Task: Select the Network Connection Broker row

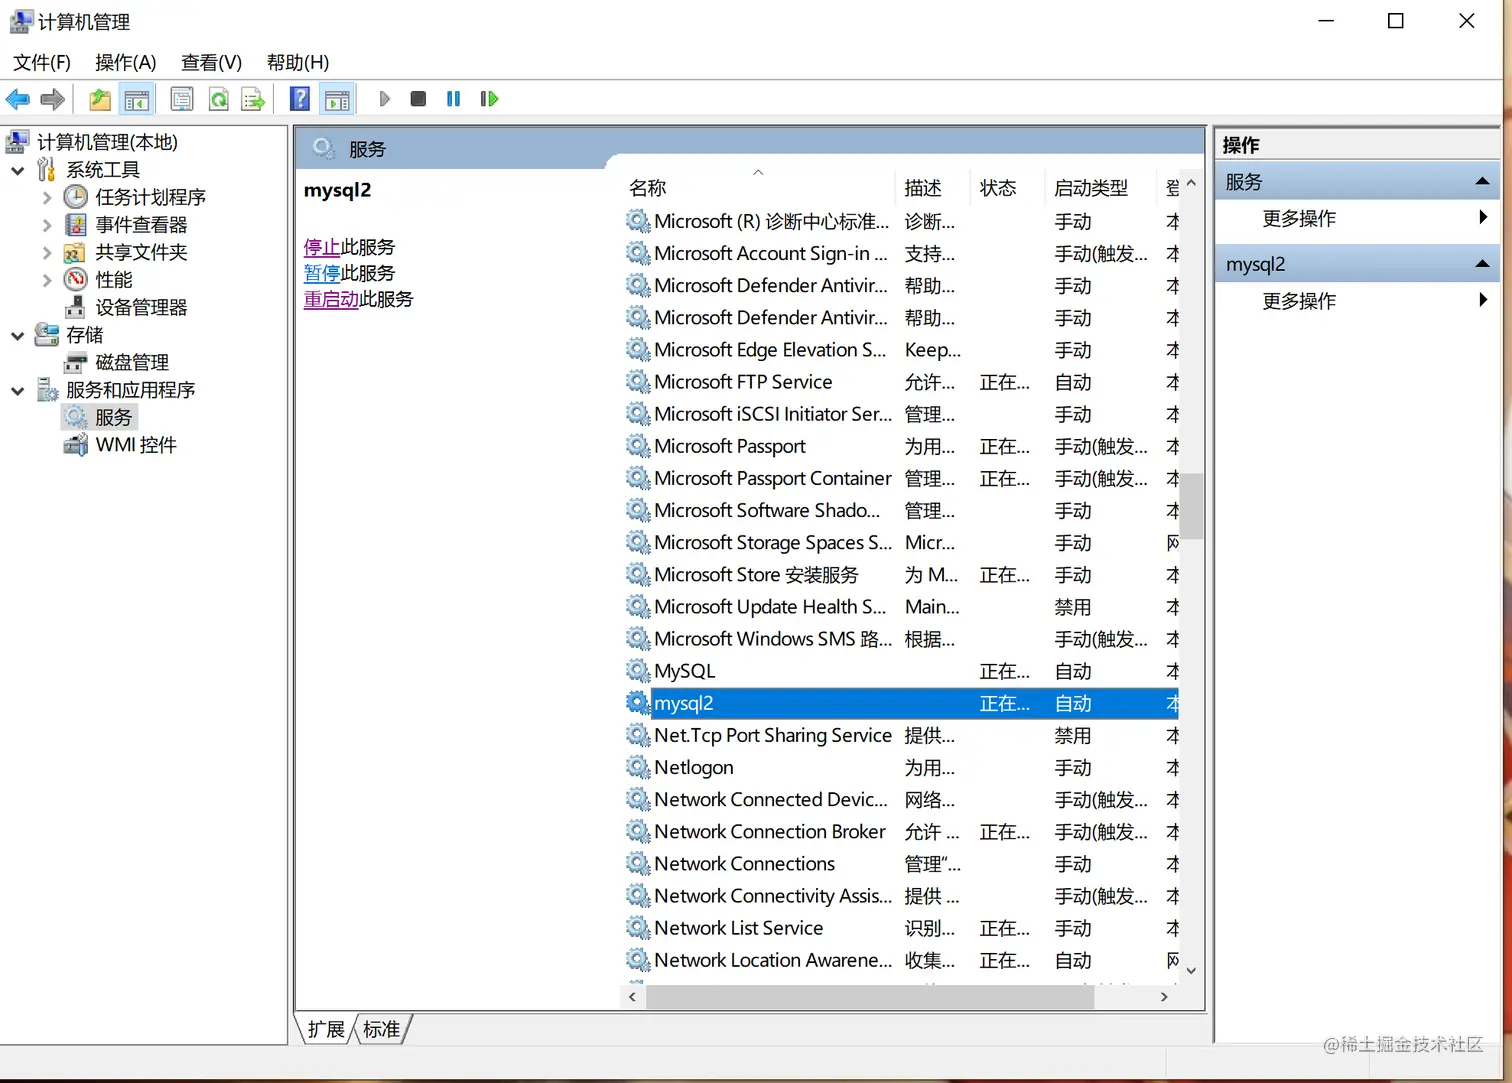Action: click(902, 831)
